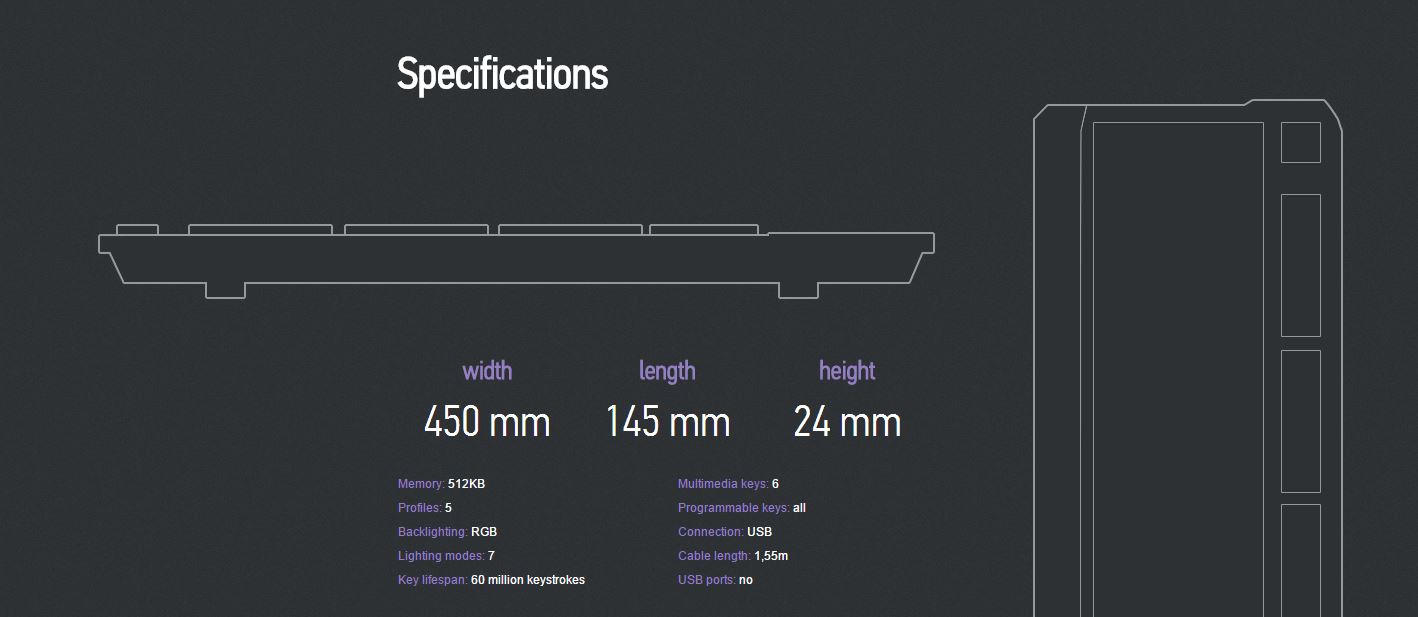Select the Key lifespan 60 million keystrokes
The image size is (1418, 617).
pyautogui.click(x=491, y=580)
